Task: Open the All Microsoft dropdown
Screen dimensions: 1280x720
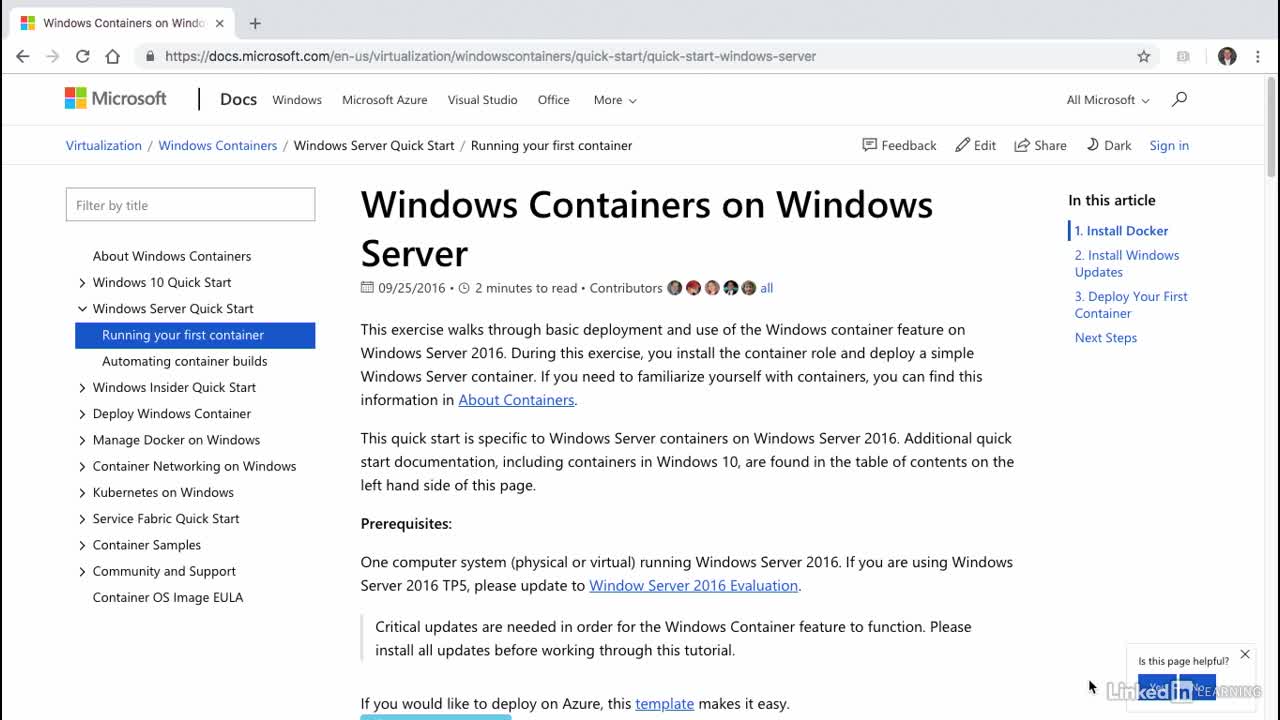Action: click(1108, 100)
